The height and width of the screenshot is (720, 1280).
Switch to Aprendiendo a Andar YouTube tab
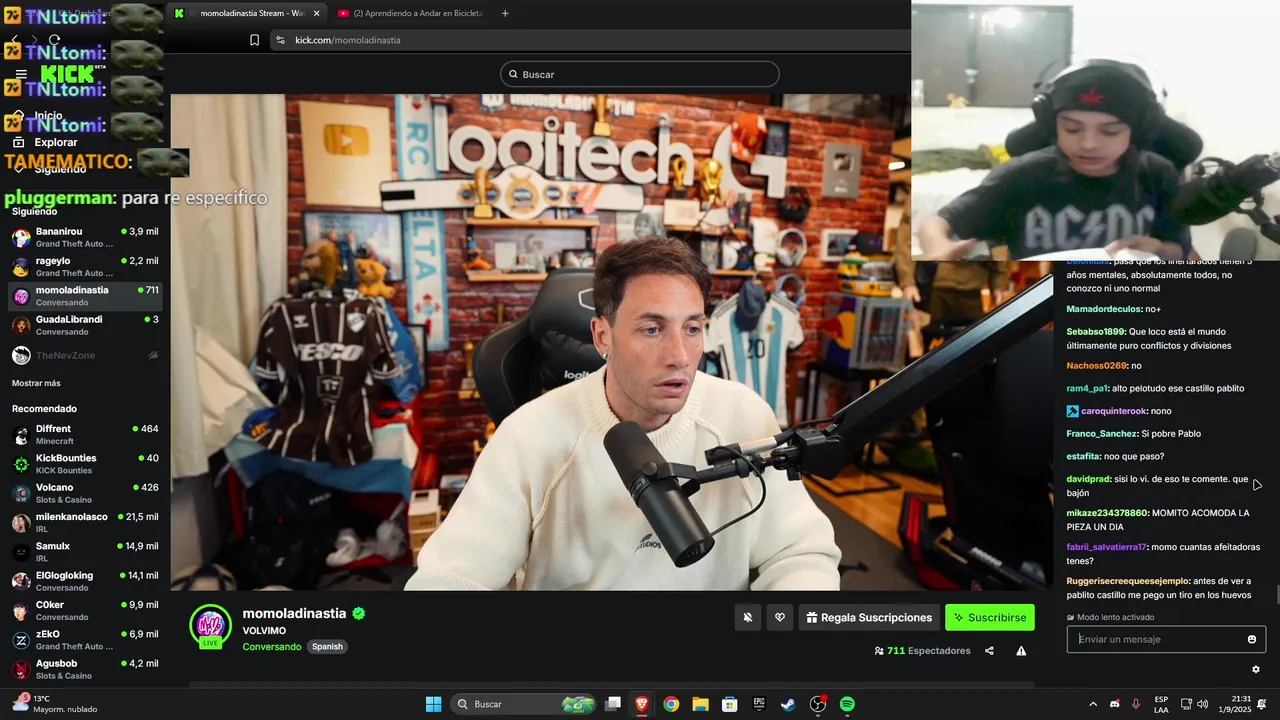(x=410, y=13)
